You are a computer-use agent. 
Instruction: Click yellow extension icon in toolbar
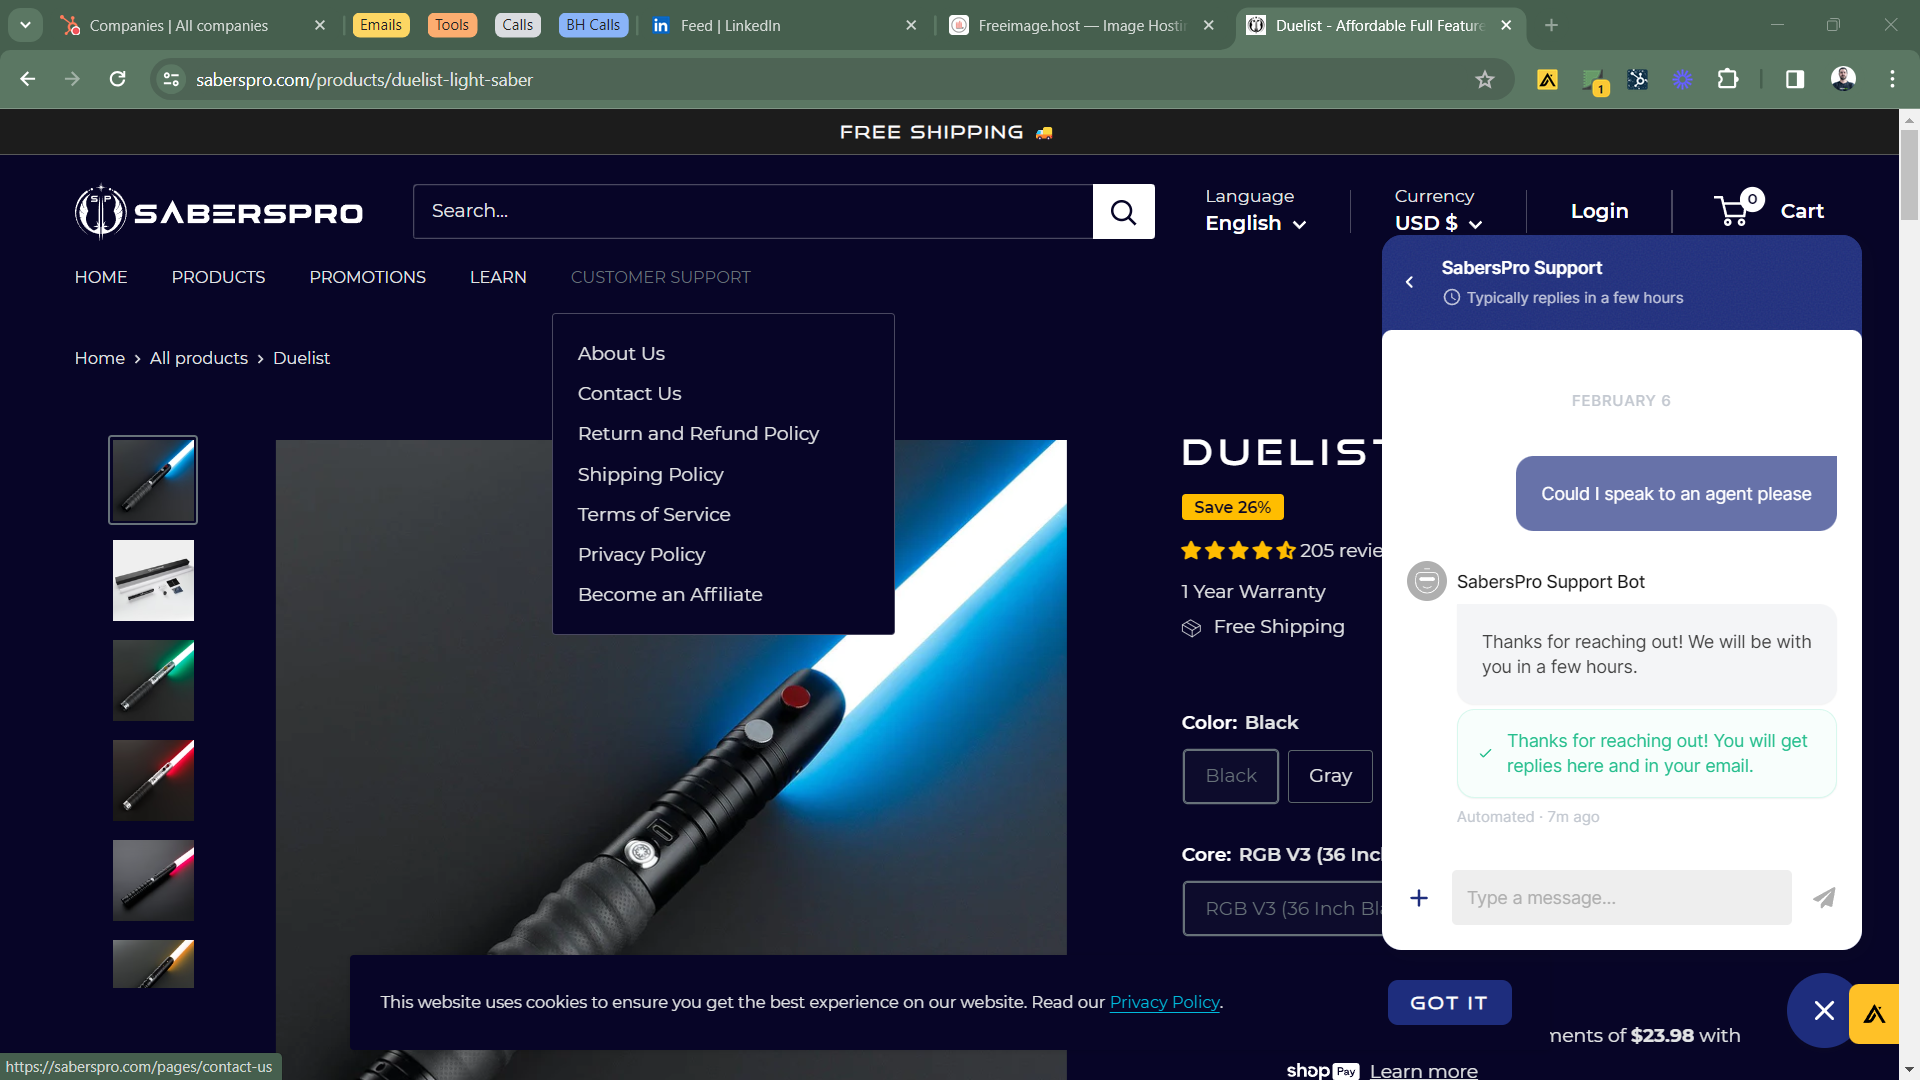tap(1547, 80)
